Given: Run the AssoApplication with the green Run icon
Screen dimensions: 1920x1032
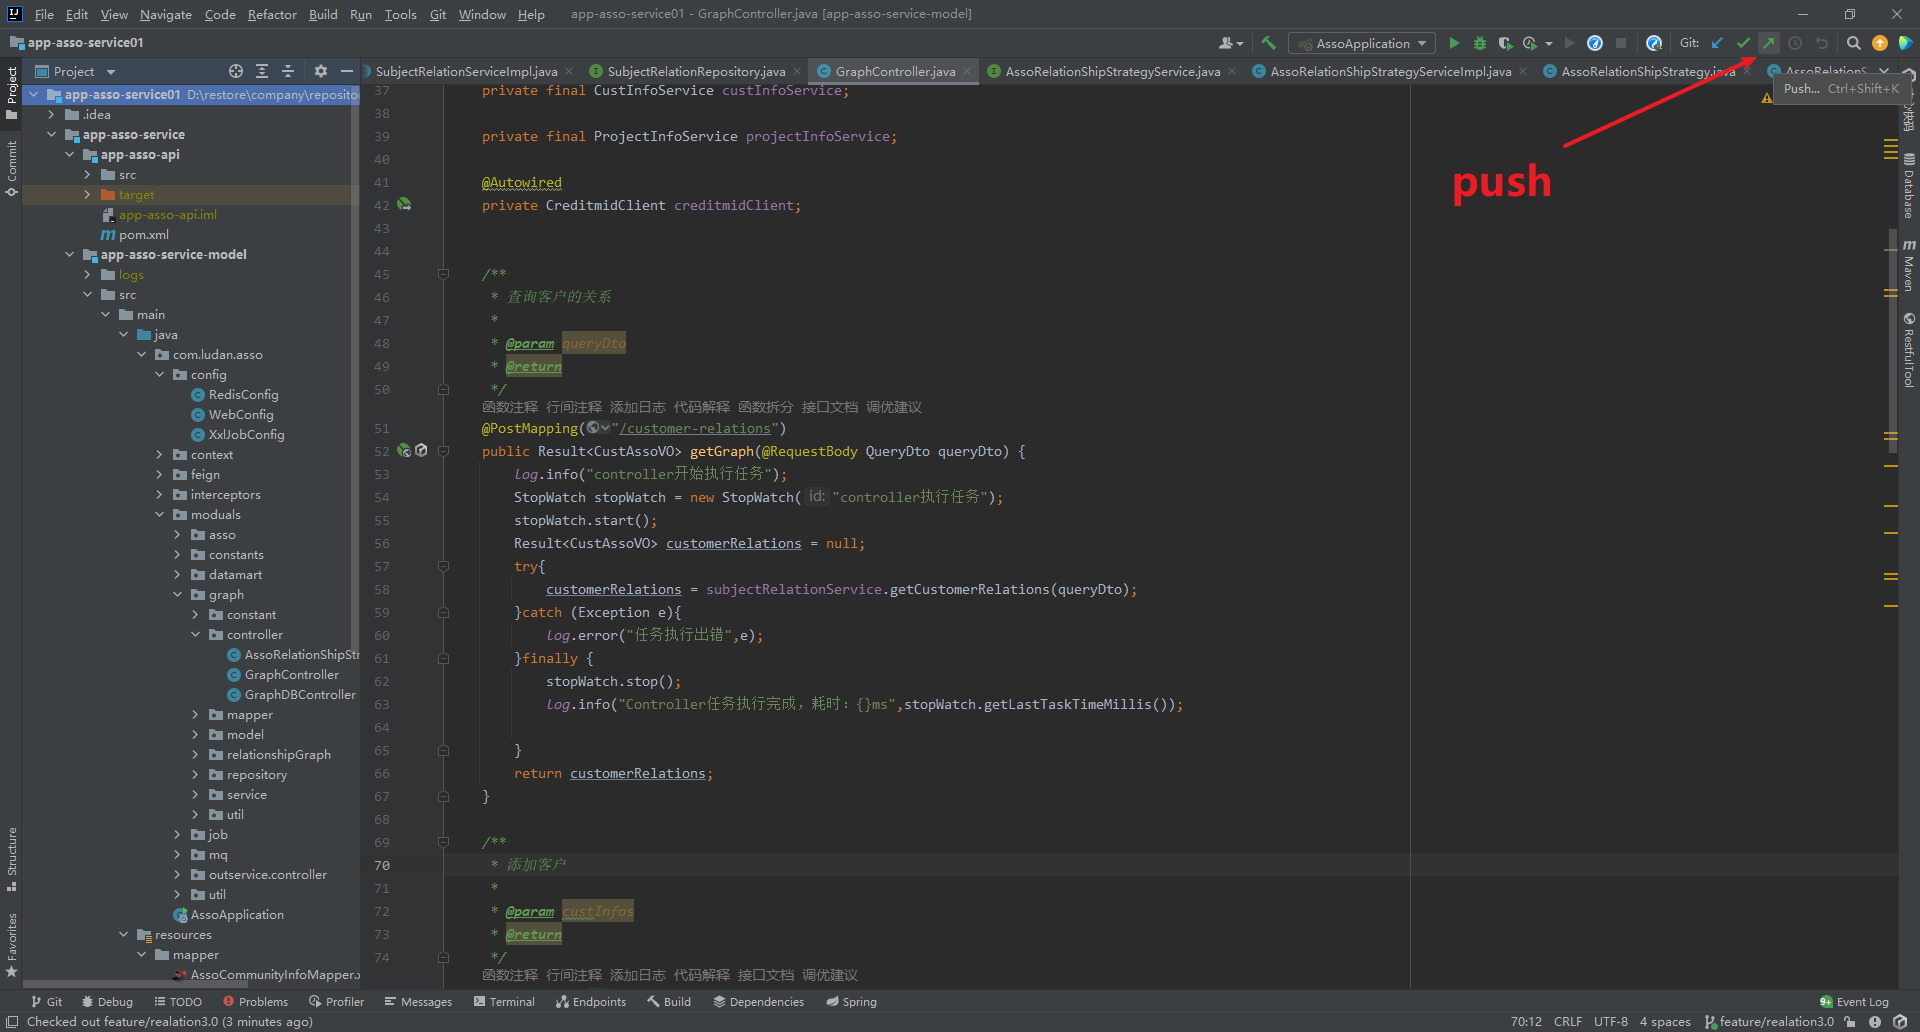Looking at the screenshot, I should tap(1454, 43).
